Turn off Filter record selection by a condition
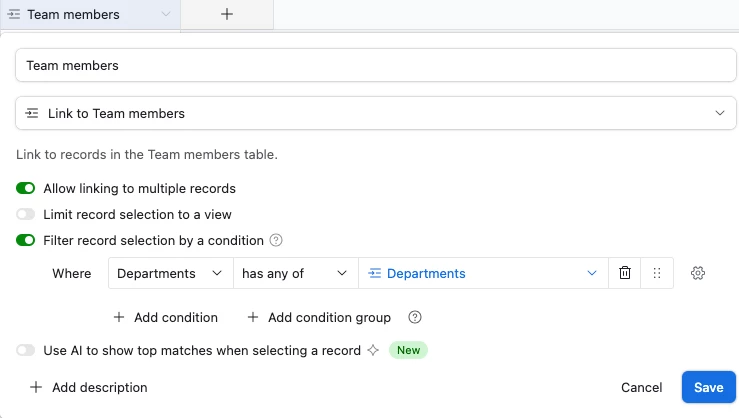 coord(26,240)
